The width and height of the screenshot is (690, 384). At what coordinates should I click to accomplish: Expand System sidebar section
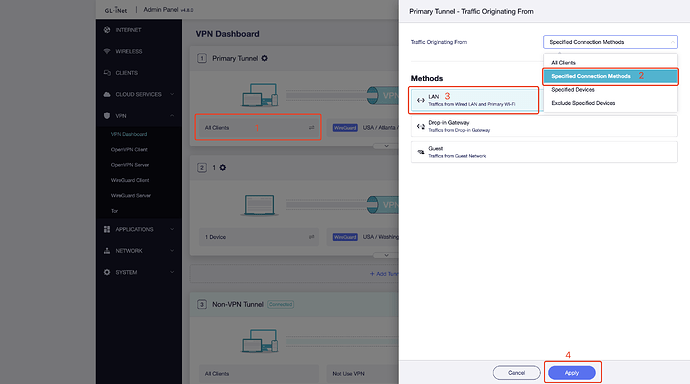(x=172, y=272)
